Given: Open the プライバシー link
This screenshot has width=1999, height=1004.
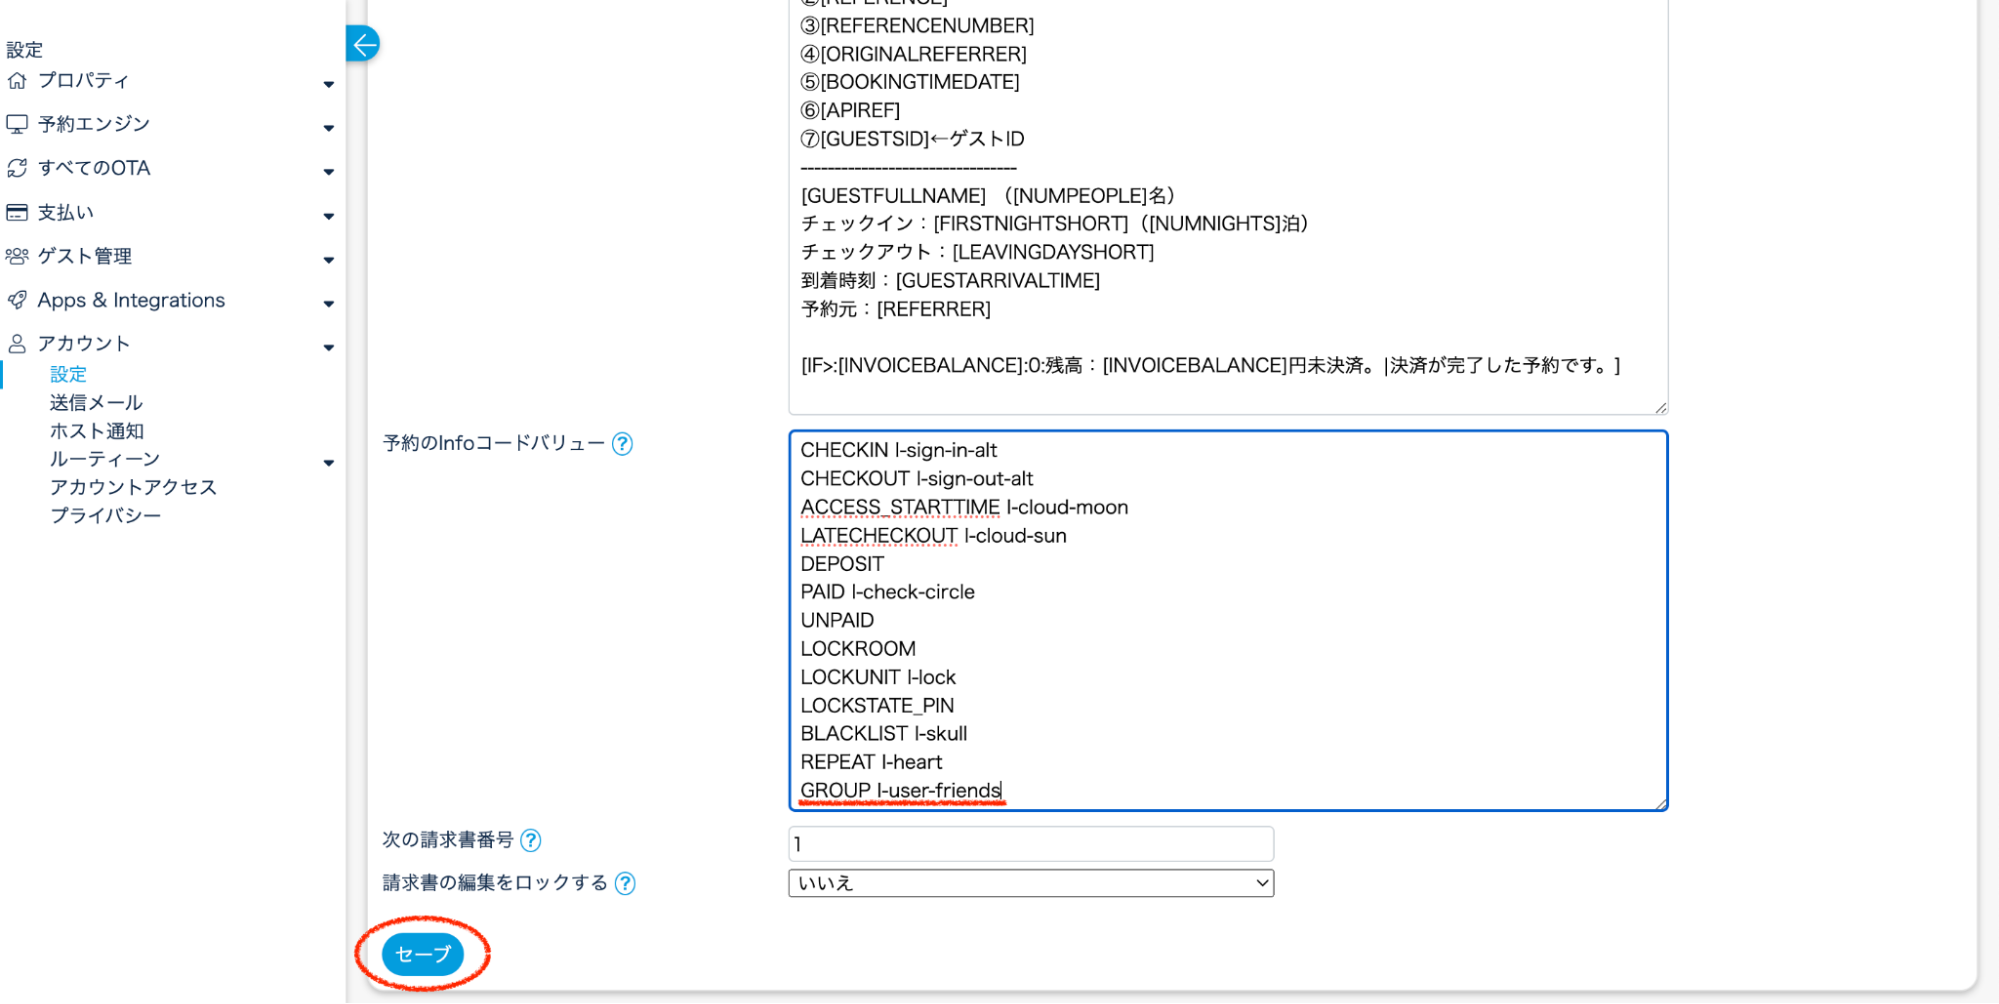Looking at the screenshot, I should pyautogui.click(x=105, y=516).
